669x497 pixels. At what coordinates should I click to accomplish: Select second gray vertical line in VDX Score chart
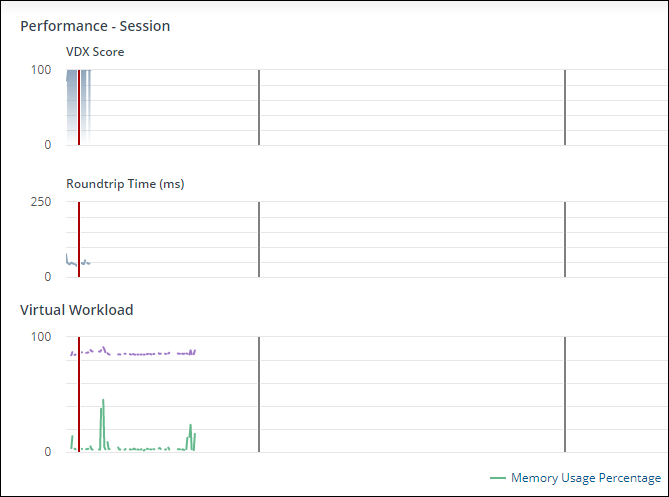pos(565,107)
